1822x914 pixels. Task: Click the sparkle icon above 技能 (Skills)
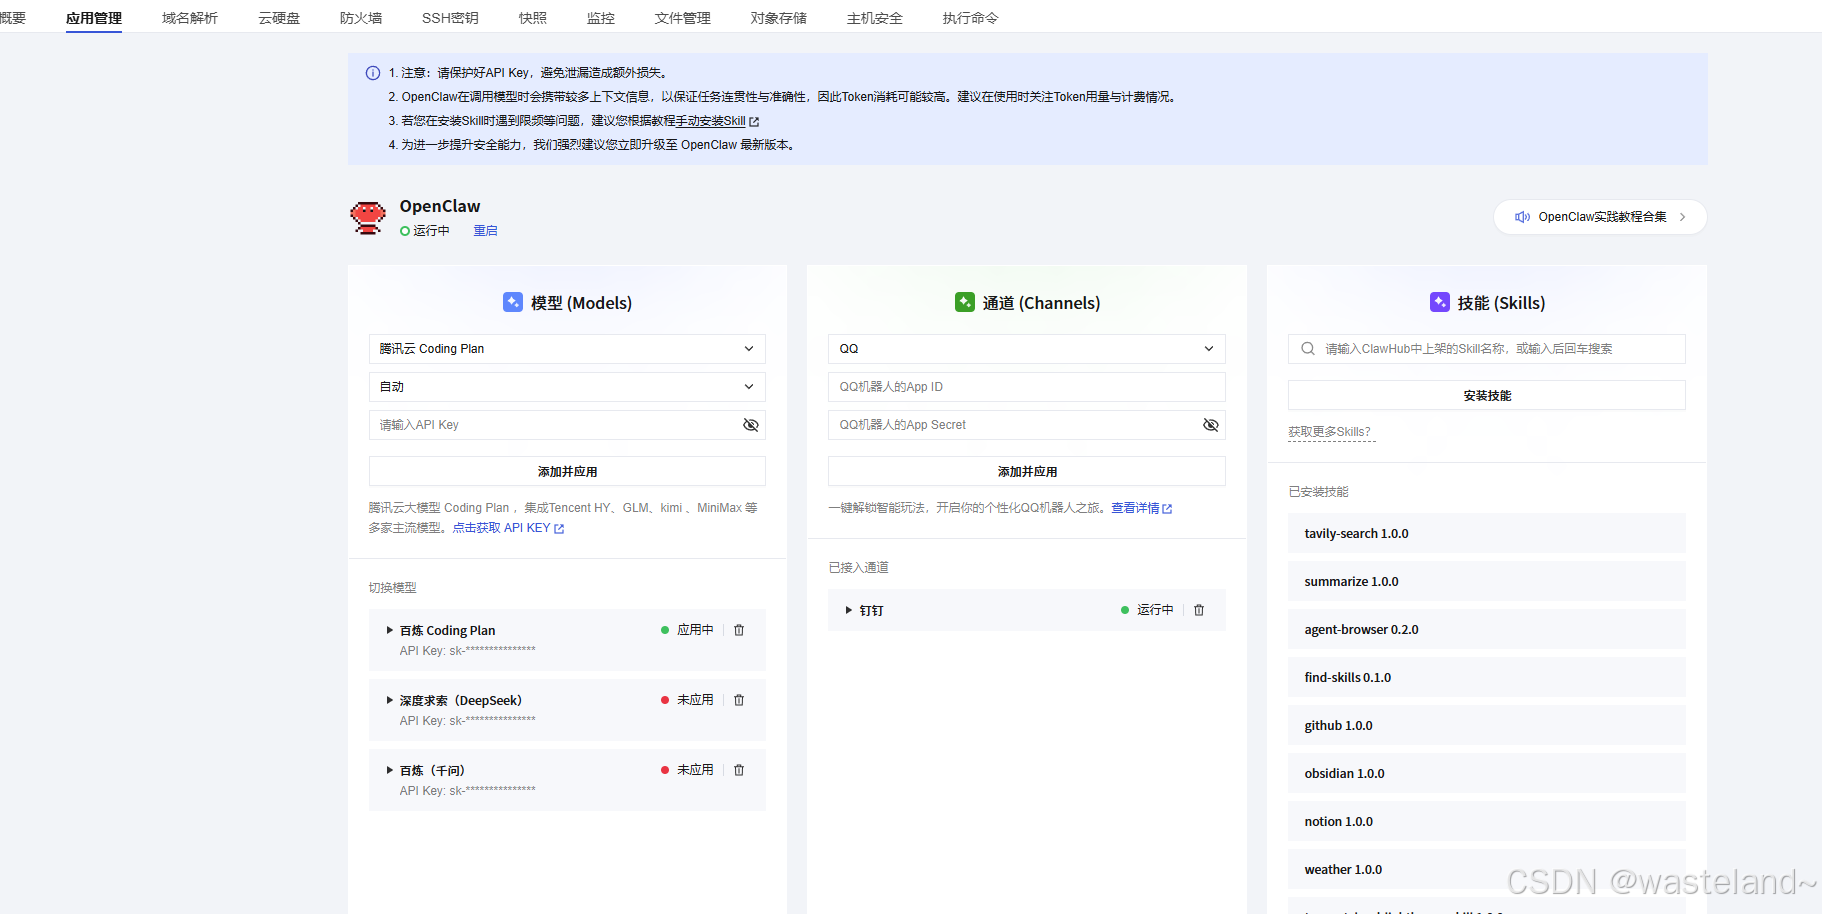[x=1440, y=302]
